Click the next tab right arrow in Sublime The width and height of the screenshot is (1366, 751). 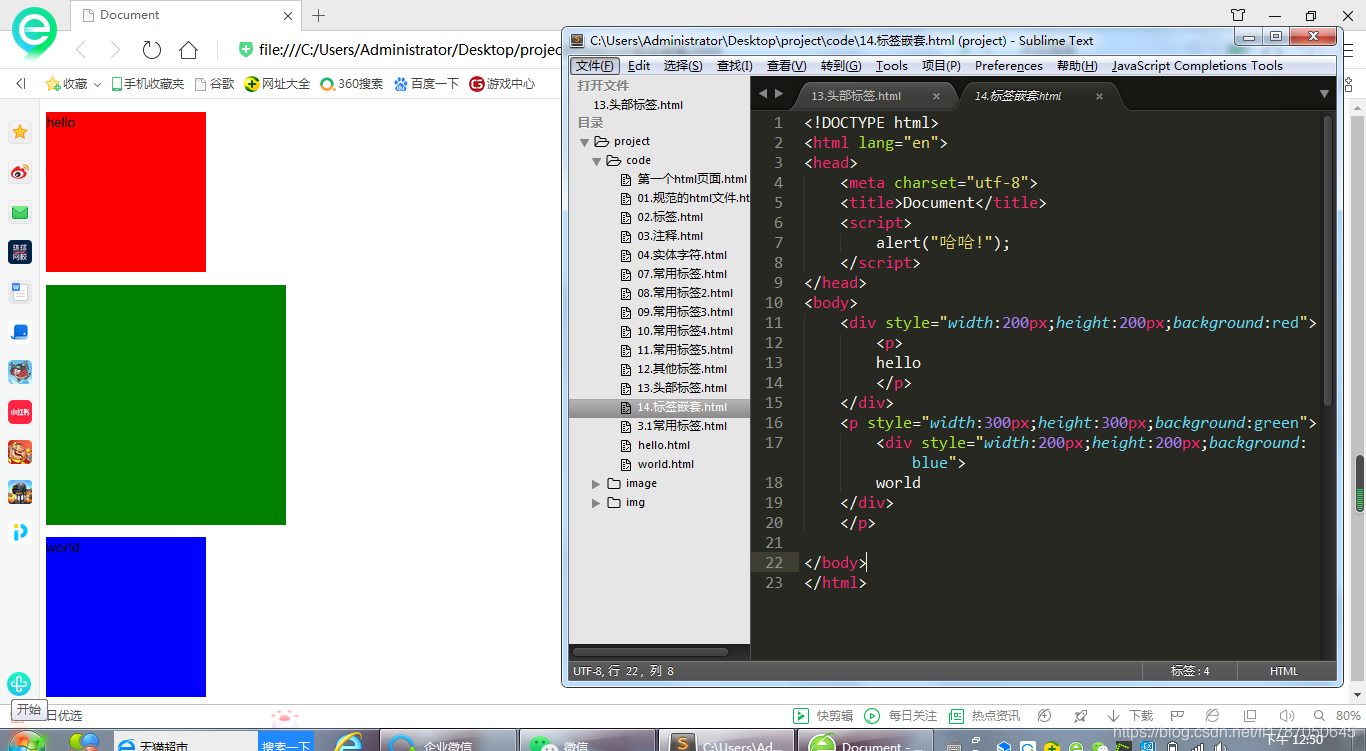[779, 94]
